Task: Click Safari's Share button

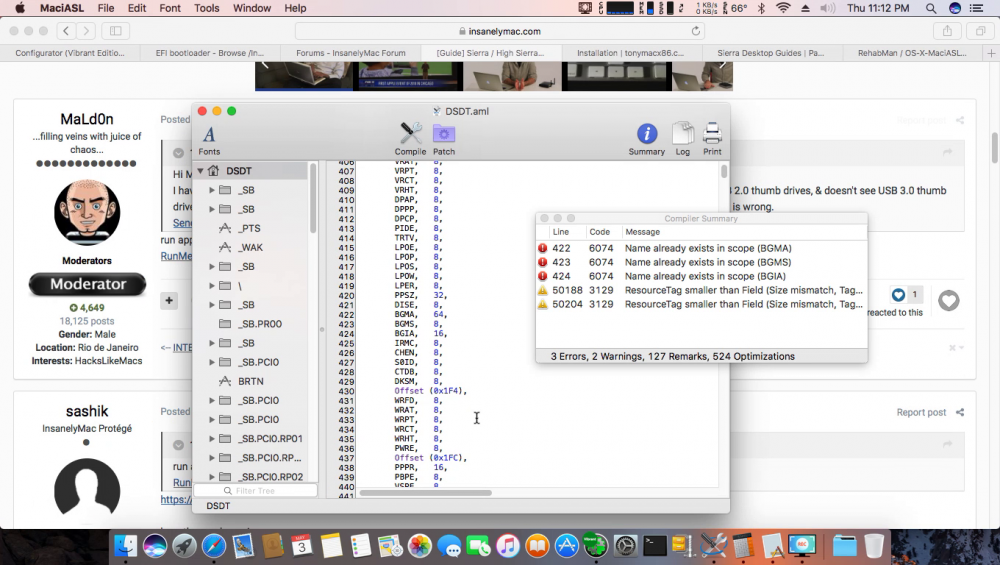Action: pos(947,31)
